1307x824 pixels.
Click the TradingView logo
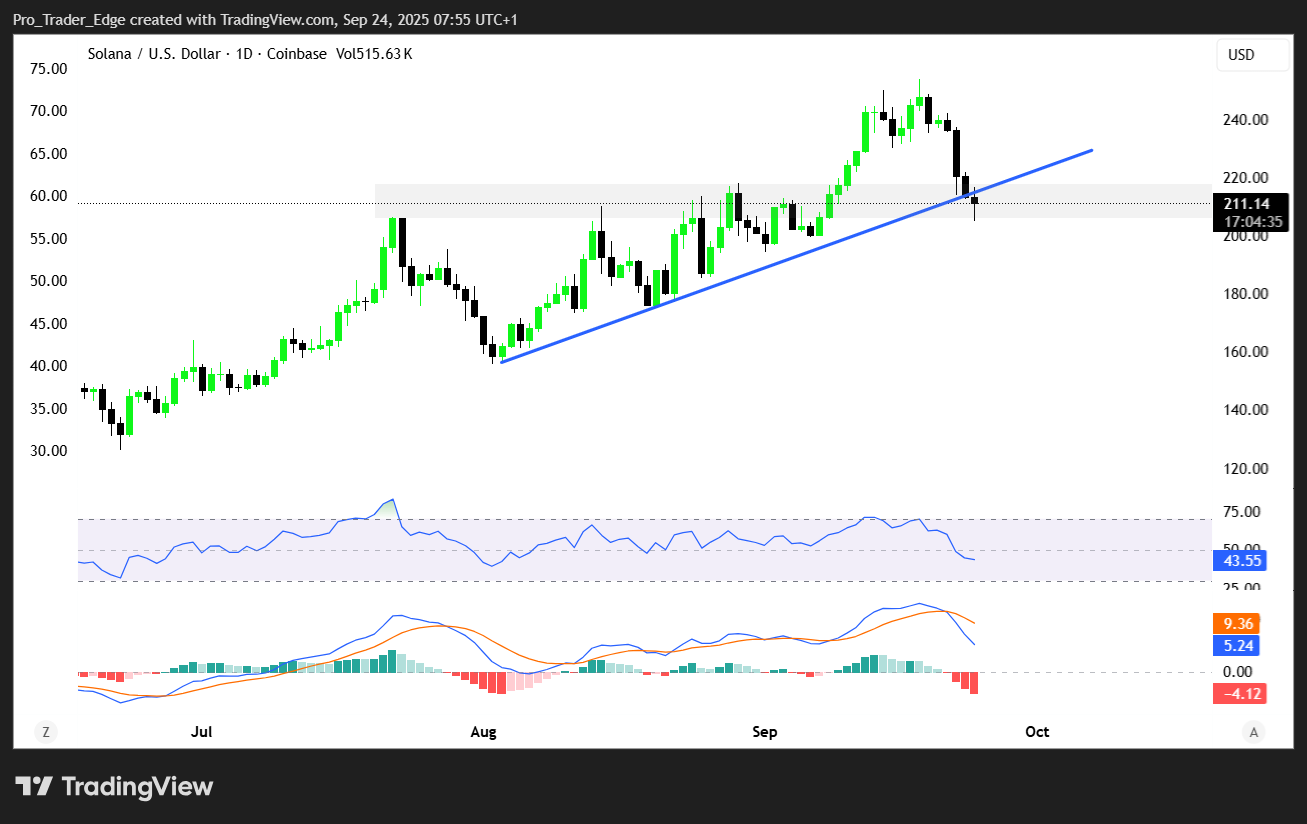(x=114, y=787)
